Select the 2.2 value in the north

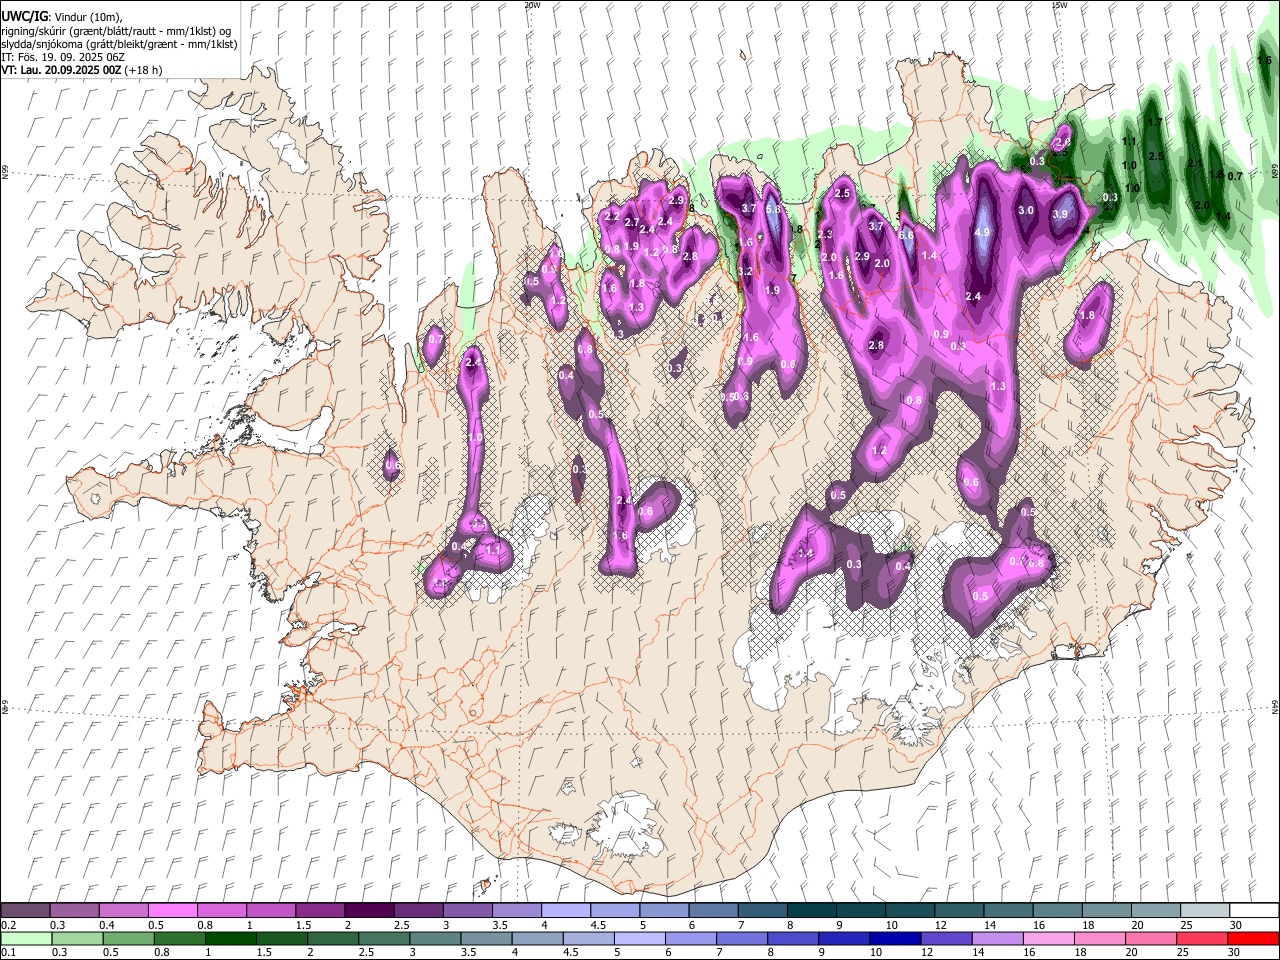[613, 217]
